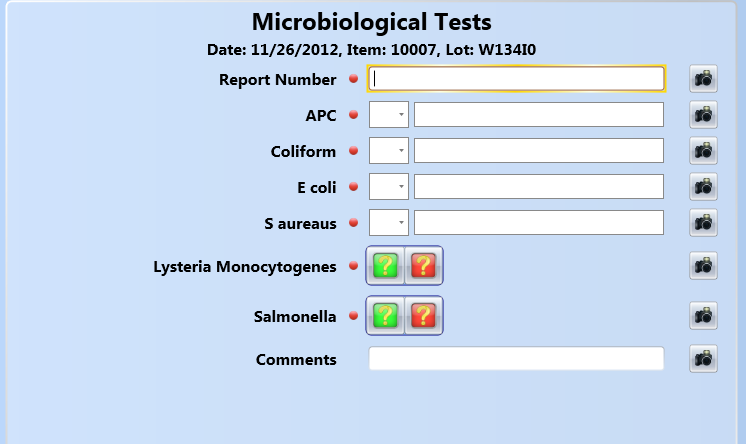This screenshot has width=746, height=444.
Task: Click into the Comments text box
Action: (516, 359)
